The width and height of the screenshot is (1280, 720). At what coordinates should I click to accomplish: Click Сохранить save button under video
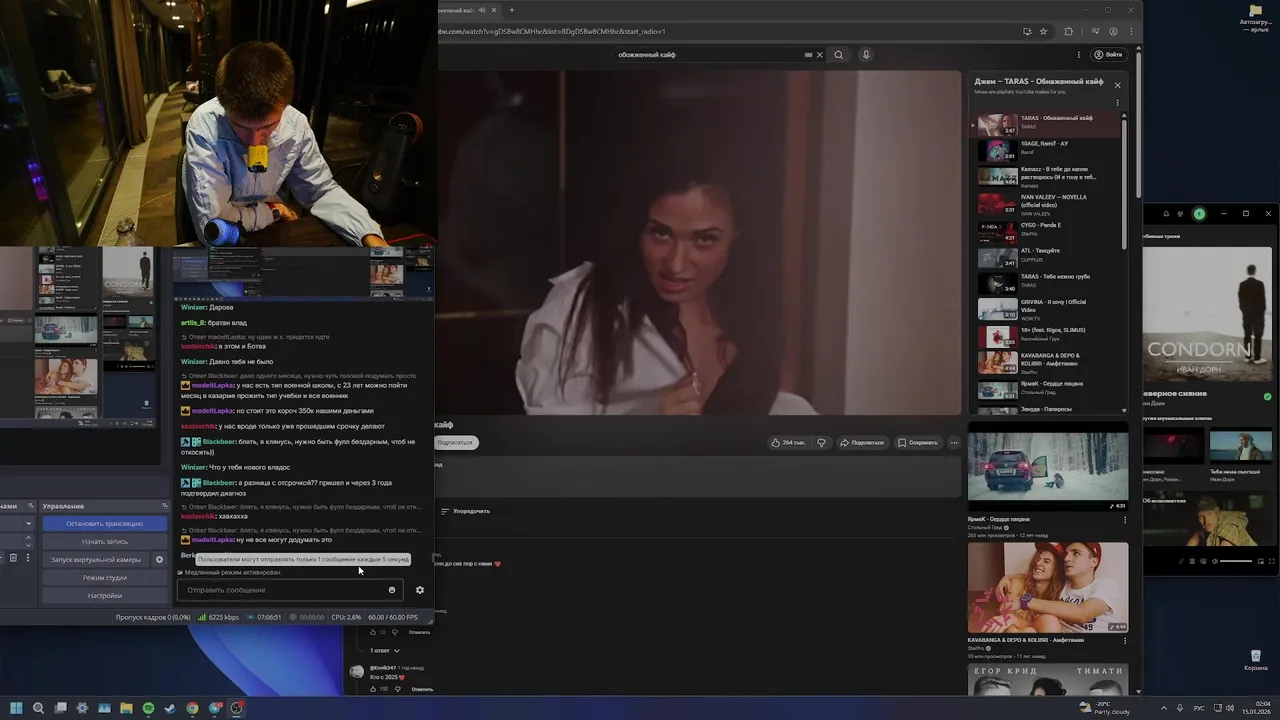918,442
